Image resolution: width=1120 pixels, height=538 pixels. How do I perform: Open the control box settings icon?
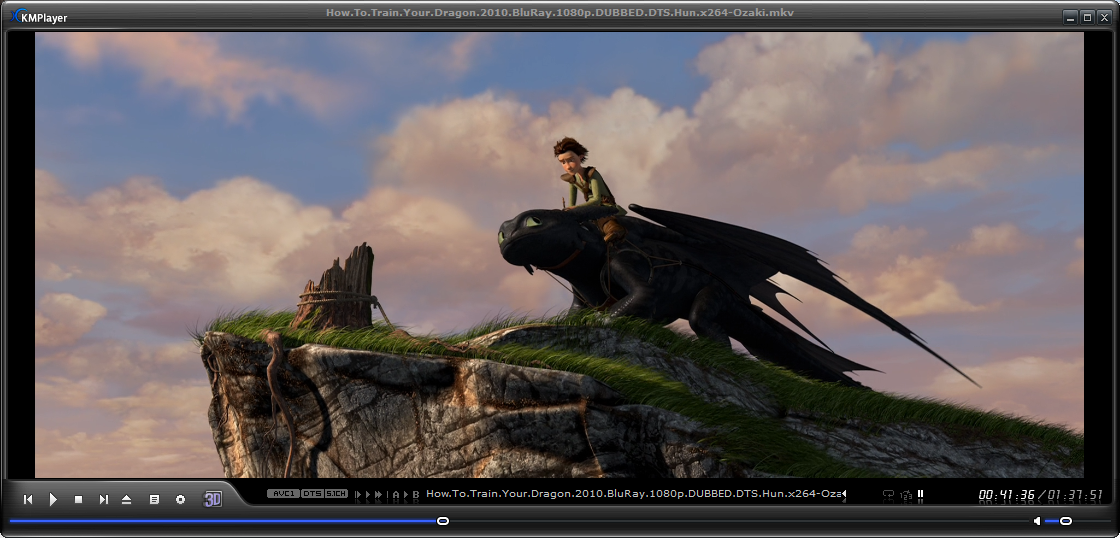(x=181, y=499)
